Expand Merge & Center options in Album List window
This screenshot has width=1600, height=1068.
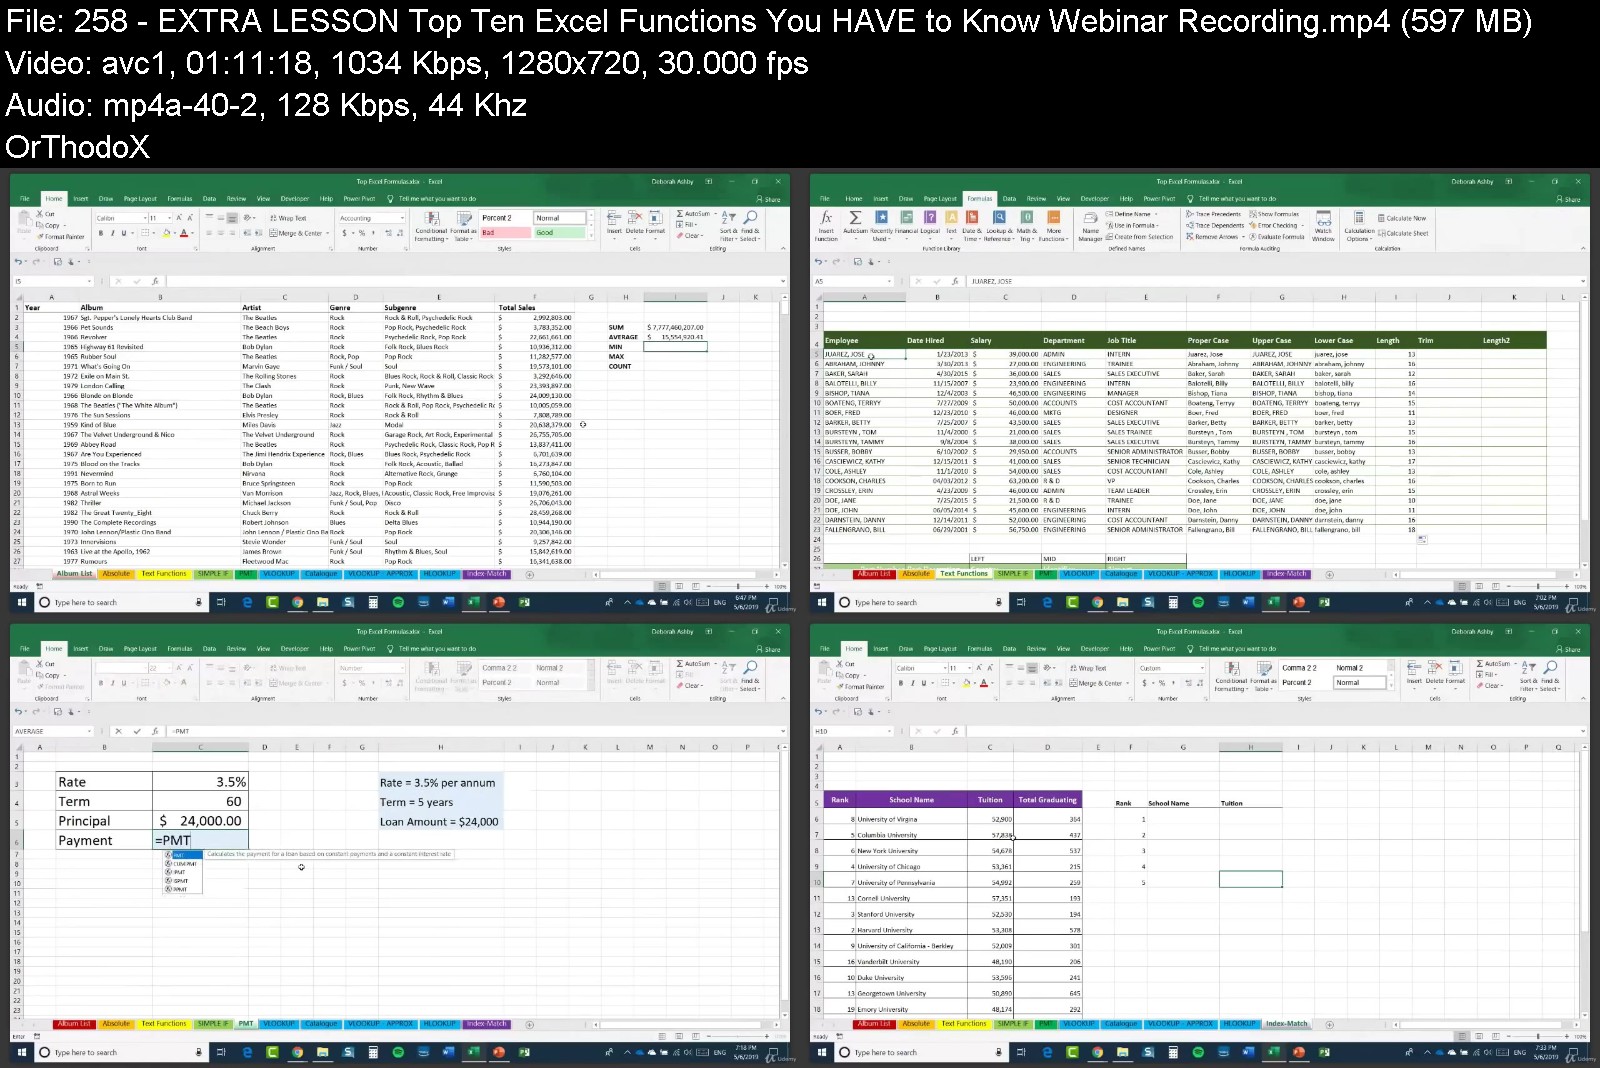click(327, 233)
